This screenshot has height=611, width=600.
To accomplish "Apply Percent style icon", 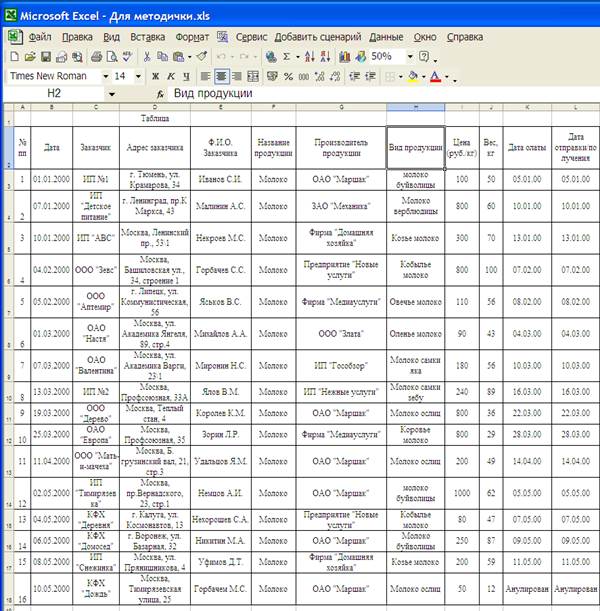I will (288, 76).
